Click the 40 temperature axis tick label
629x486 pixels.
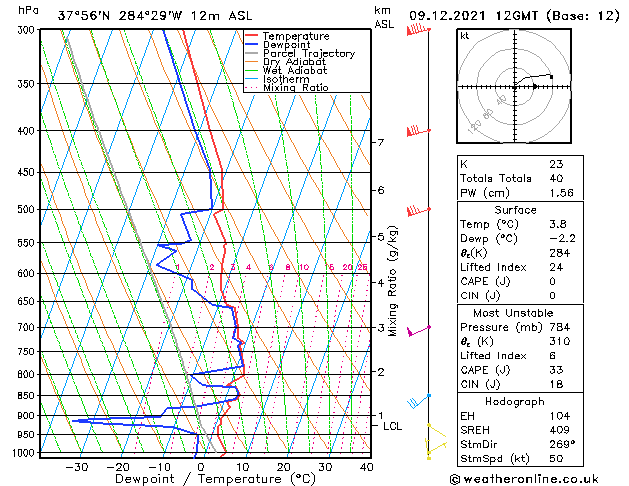pos(367,467)
